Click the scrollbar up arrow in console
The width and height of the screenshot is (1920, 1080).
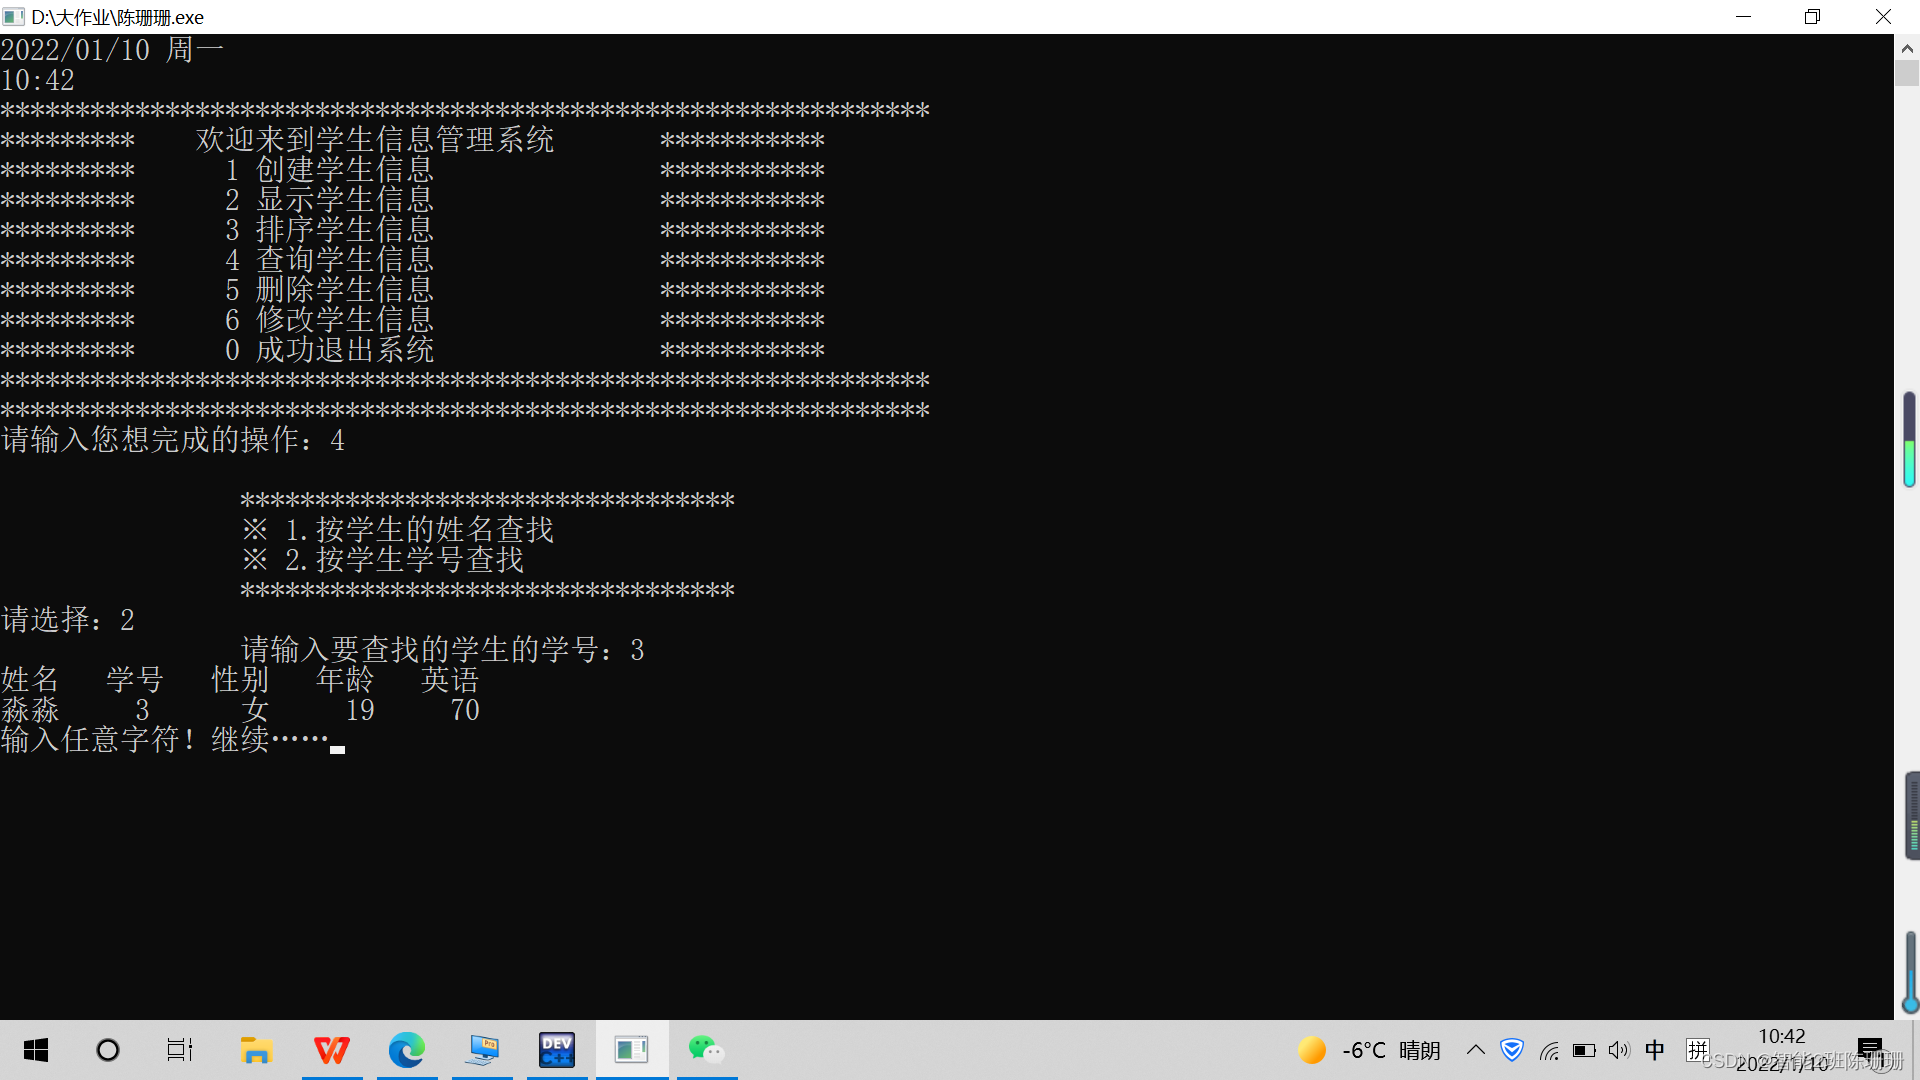coord(1907,48)
